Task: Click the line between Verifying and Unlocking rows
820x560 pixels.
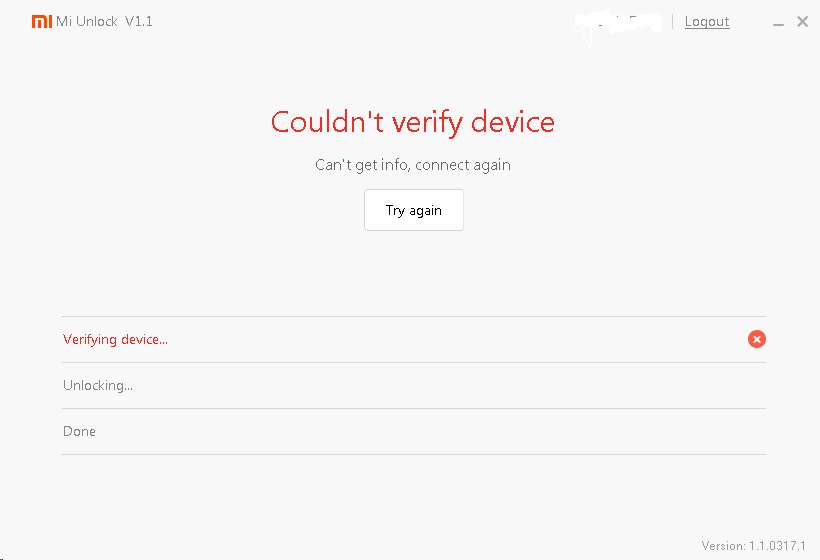Action: [x=413, y=362]
